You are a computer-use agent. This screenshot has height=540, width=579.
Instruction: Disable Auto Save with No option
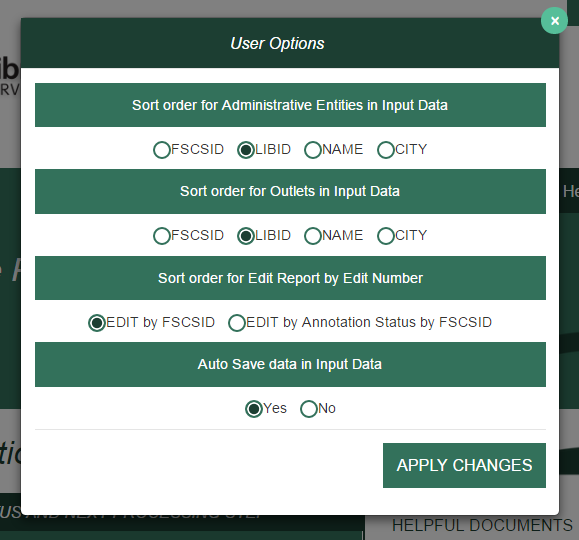[309, 409]
